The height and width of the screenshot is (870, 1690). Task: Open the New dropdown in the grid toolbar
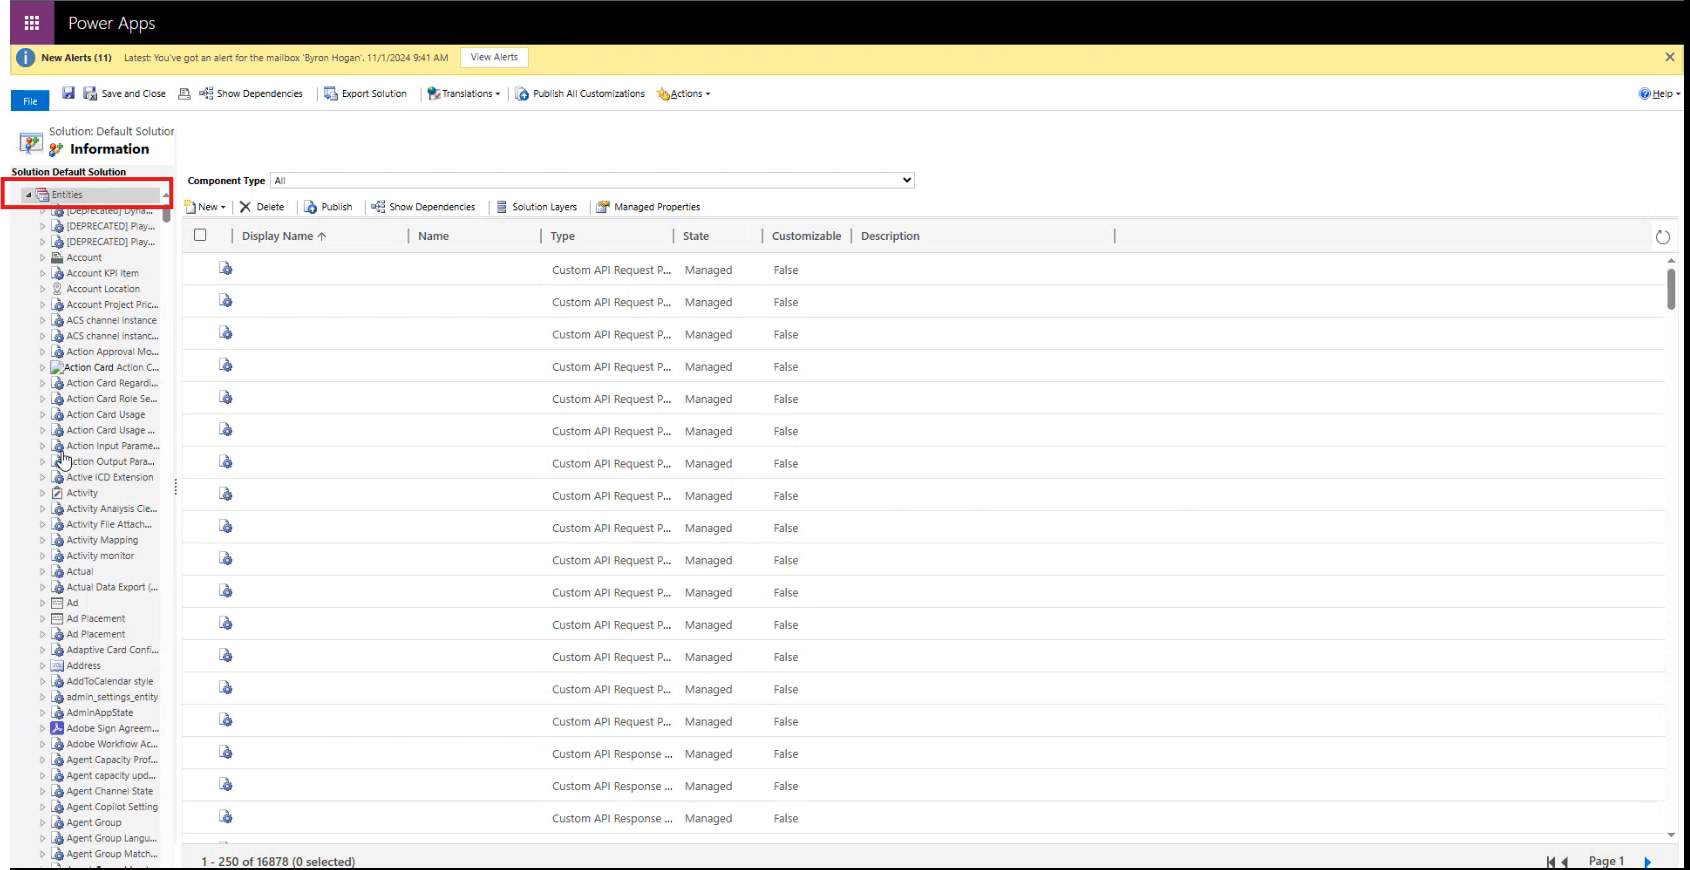205,207
